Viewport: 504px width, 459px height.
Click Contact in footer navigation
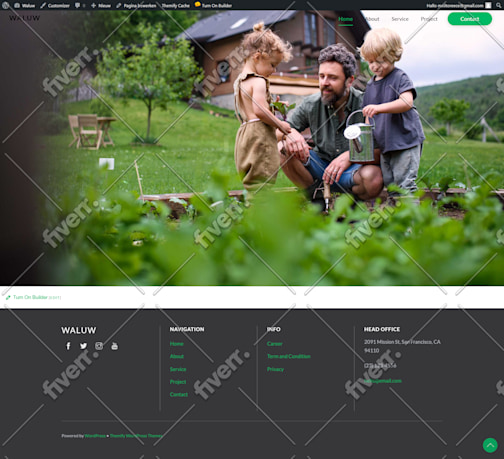click(x=179, y=394)
